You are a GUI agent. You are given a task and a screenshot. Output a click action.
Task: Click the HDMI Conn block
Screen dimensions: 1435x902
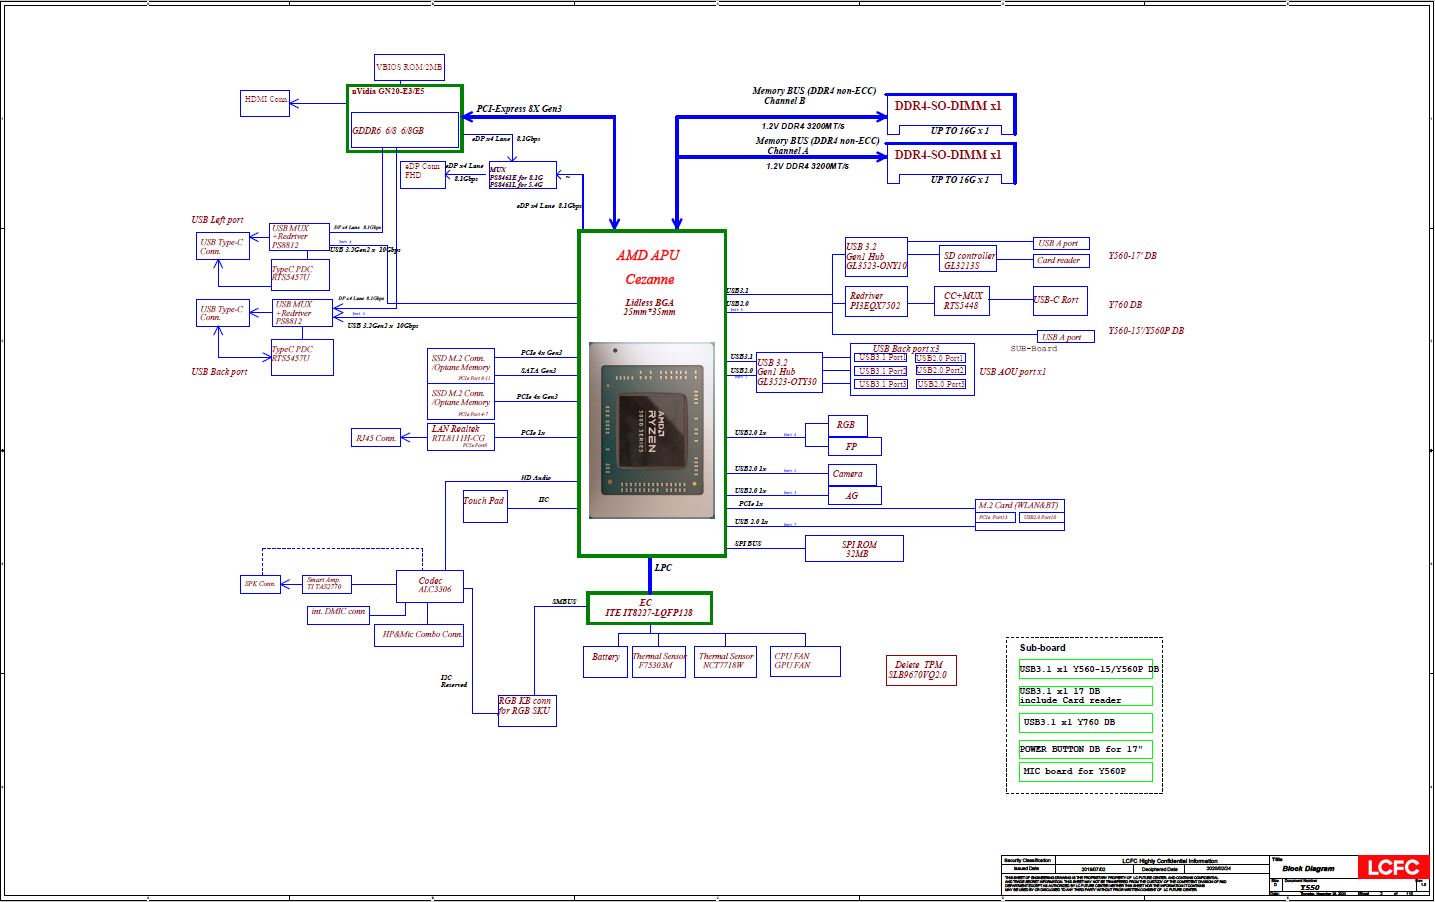[265, 103]
